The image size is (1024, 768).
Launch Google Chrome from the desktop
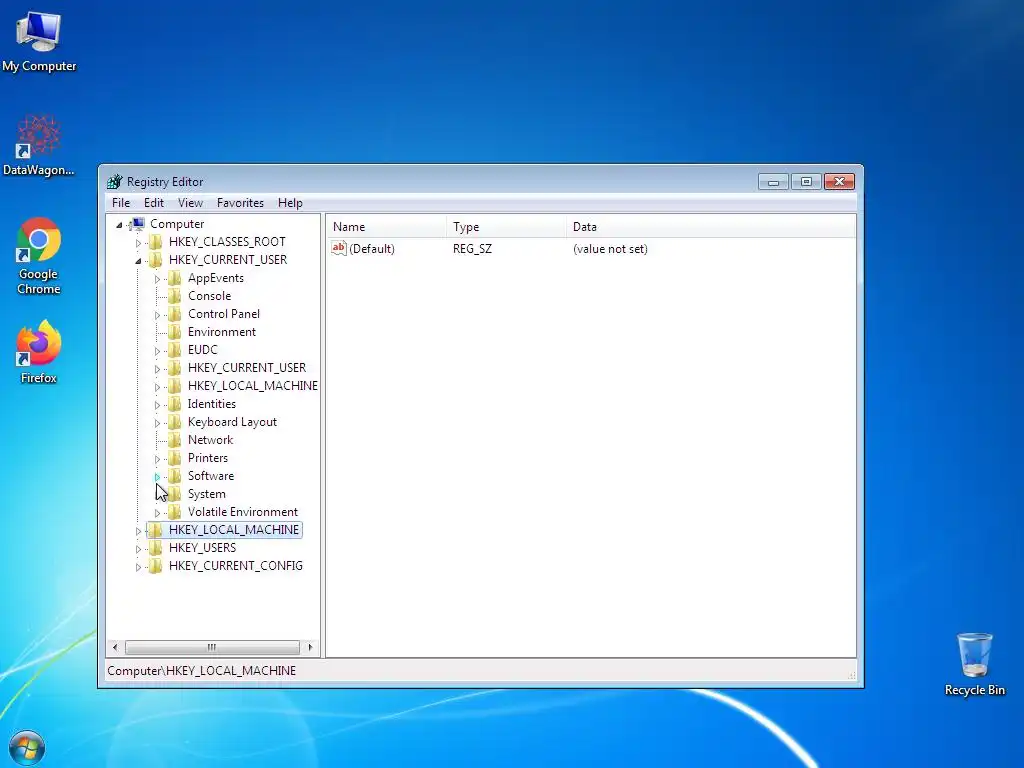(39, 256)
